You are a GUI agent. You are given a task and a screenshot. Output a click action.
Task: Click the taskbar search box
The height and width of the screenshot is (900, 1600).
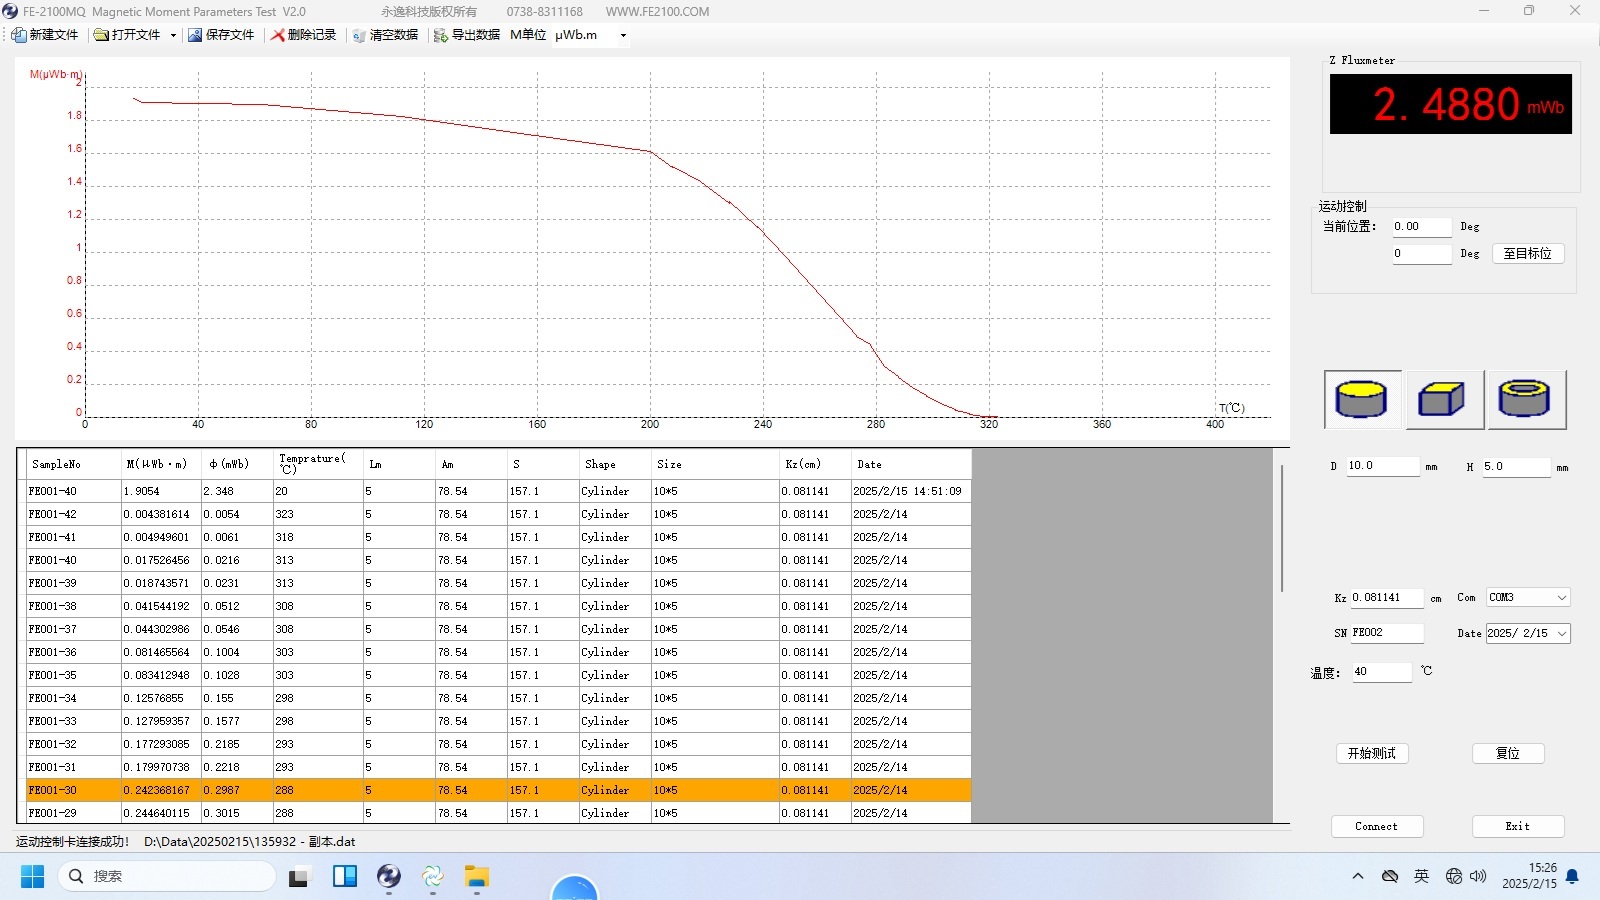point(166,877)
